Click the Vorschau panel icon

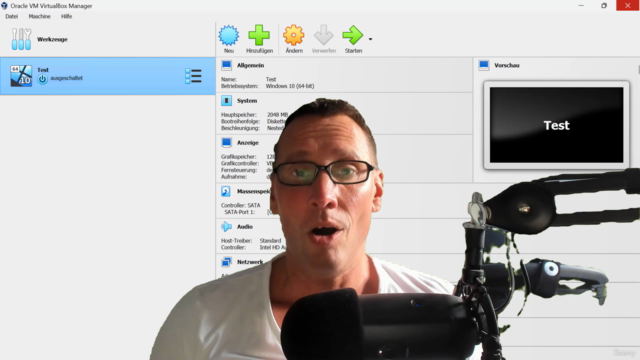pyautogui.click(x=484, y=65)
